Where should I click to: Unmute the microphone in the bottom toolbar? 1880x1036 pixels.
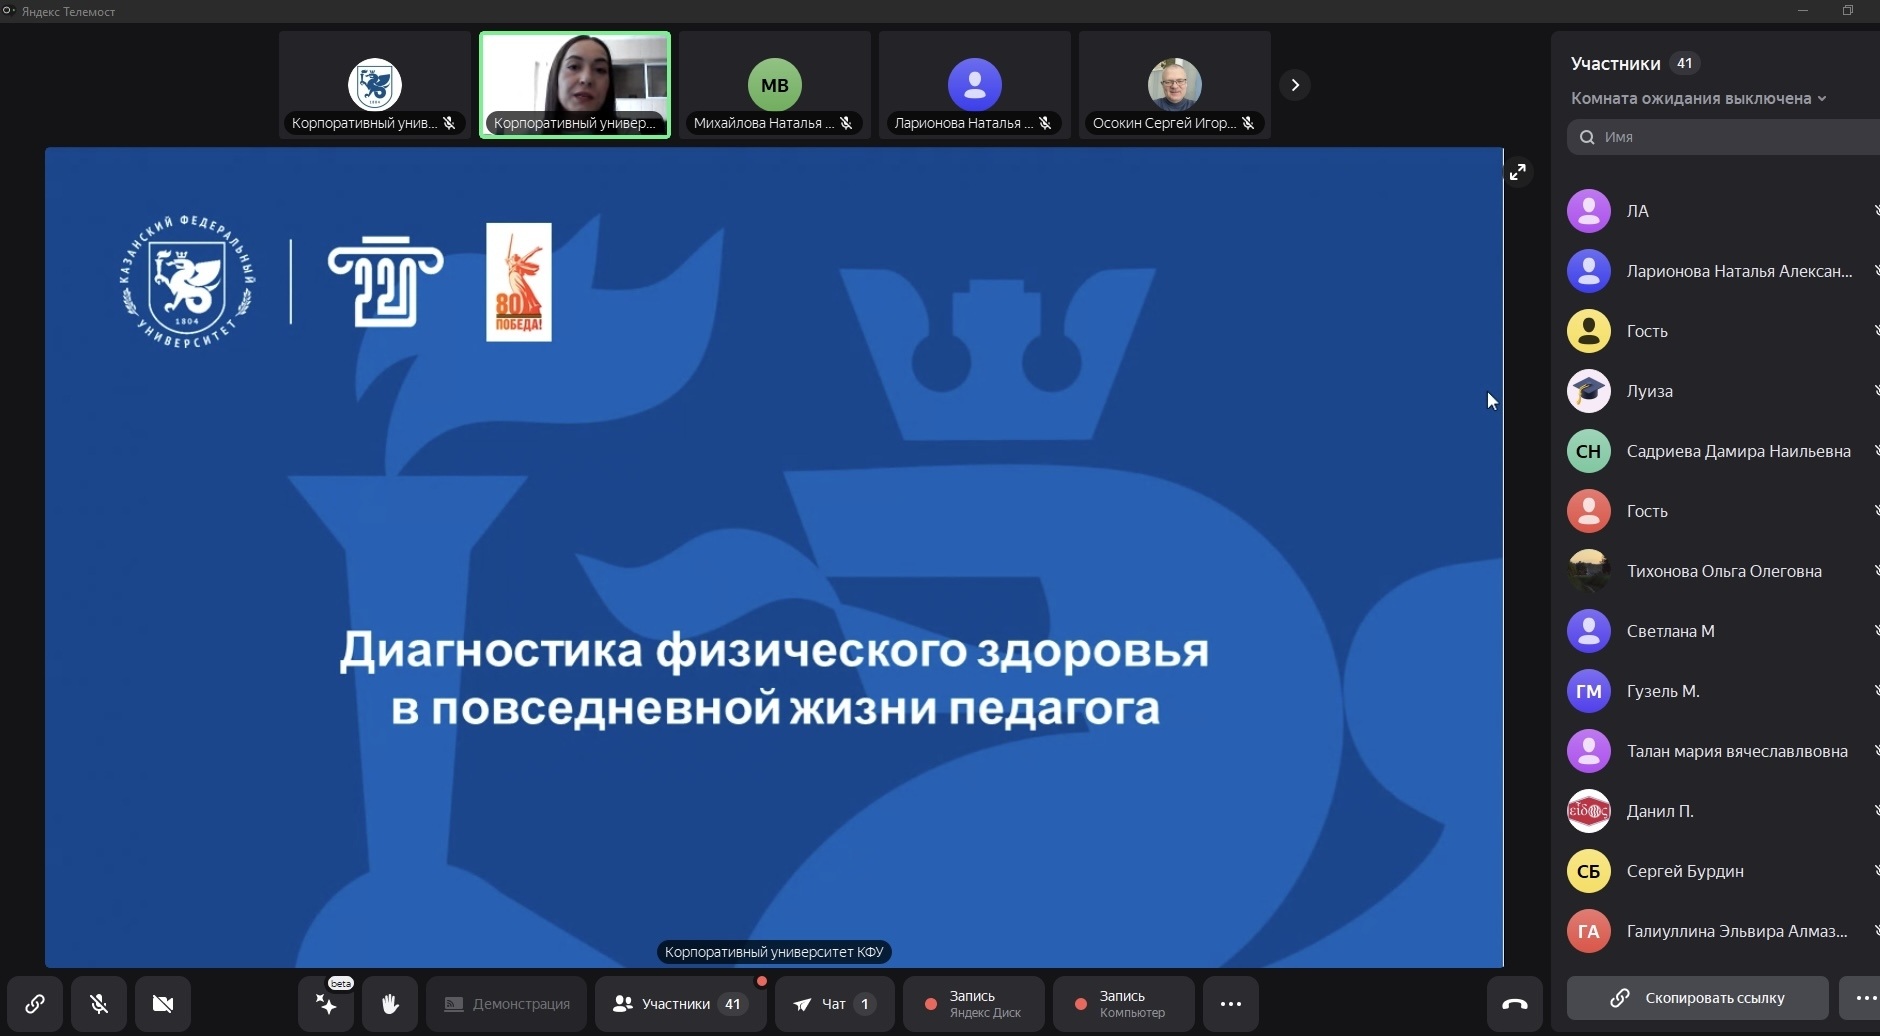[99, 1003]
